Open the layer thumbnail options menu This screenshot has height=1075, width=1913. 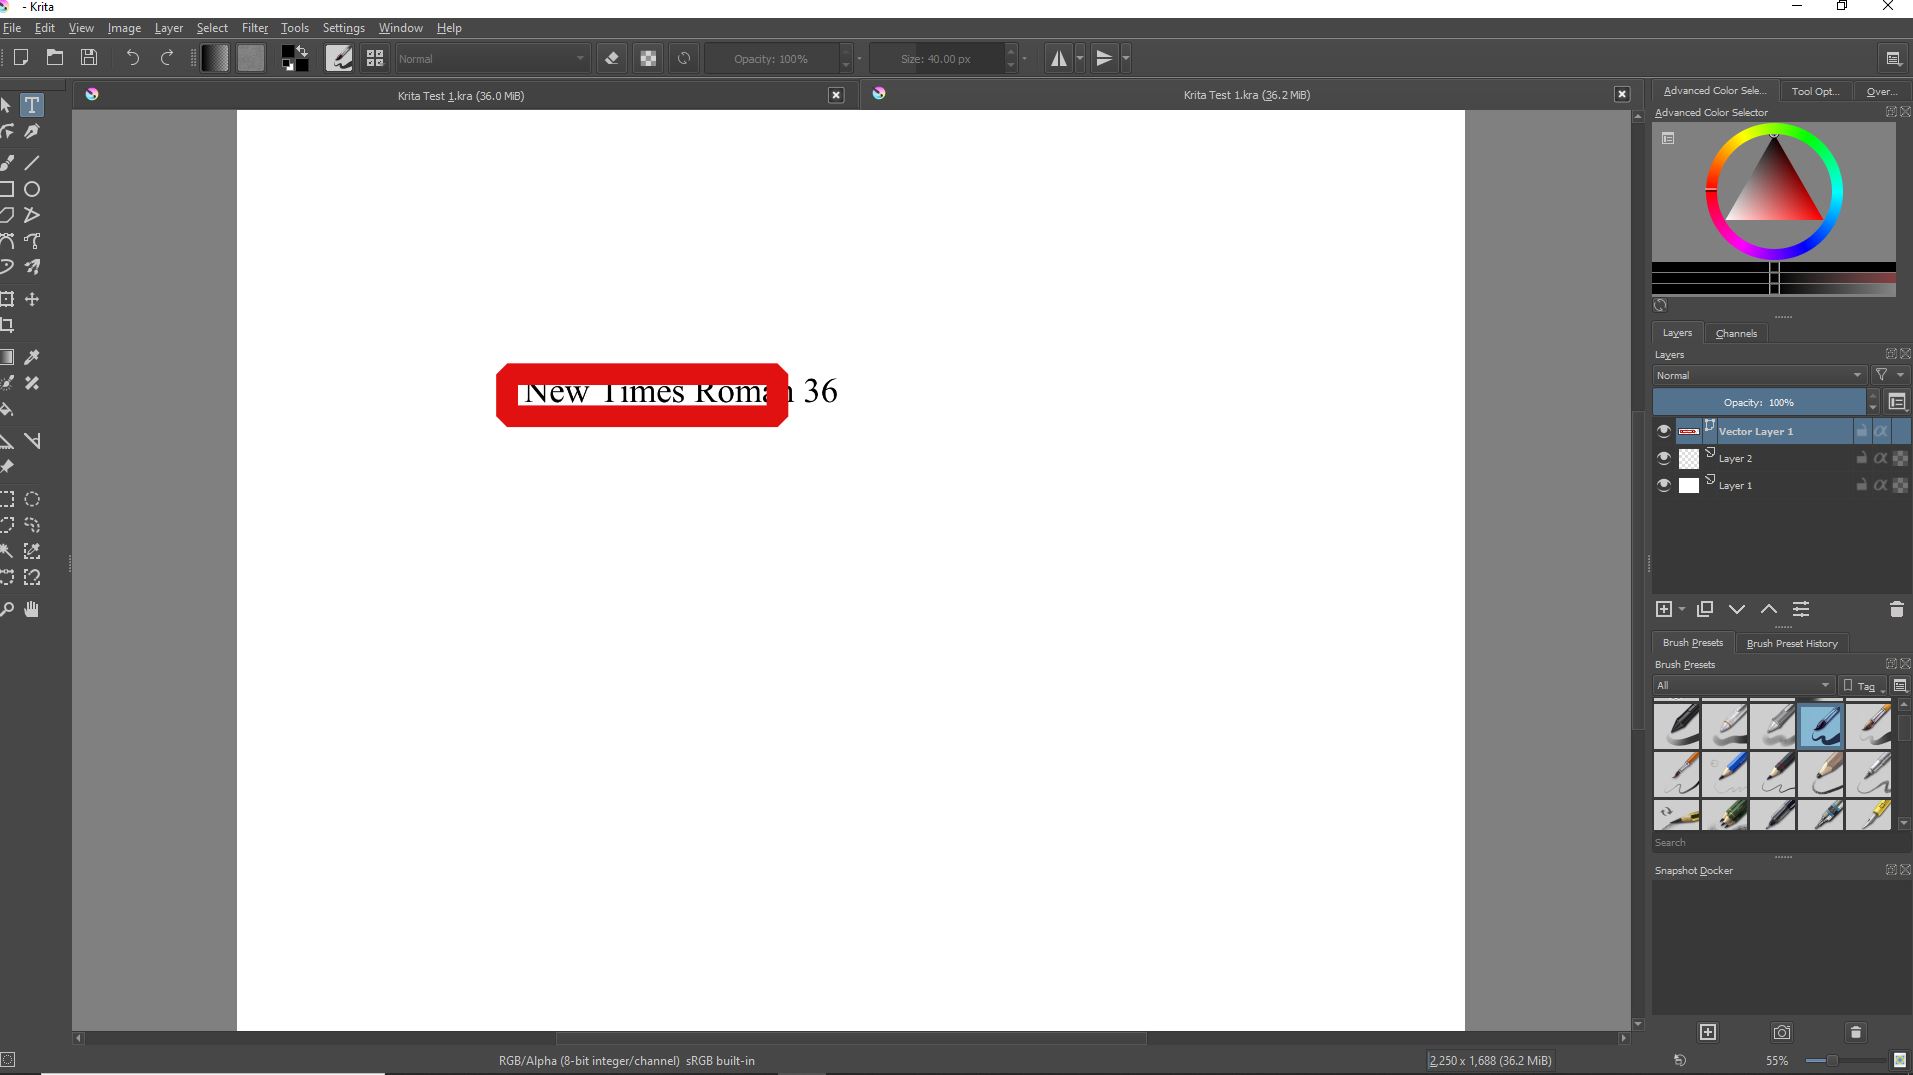click(x=1897, y=402)
